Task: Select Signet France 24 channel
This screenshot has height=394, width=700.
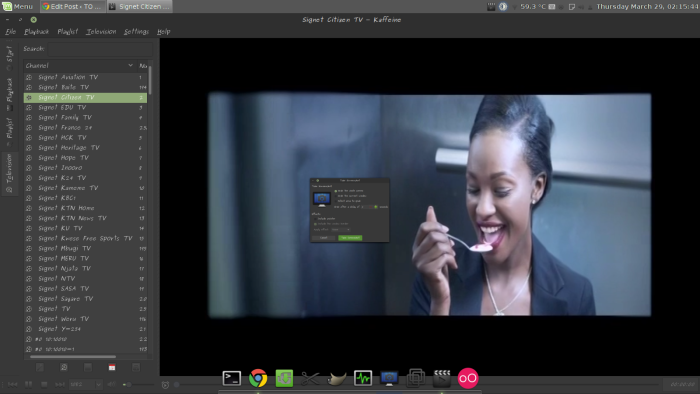Action: (x=85, y=128)
